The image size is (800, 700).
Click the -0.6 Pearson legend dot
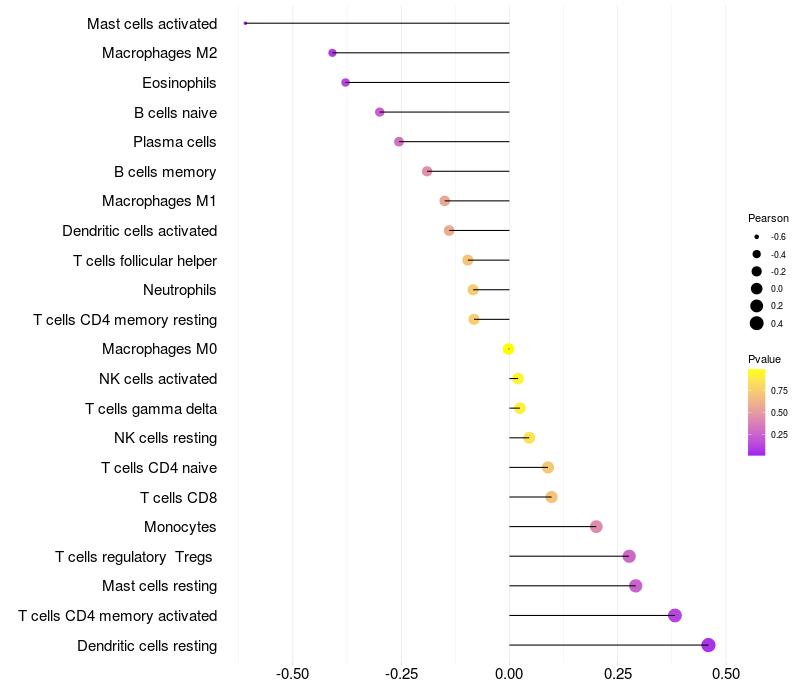click(x=757, y=237)
